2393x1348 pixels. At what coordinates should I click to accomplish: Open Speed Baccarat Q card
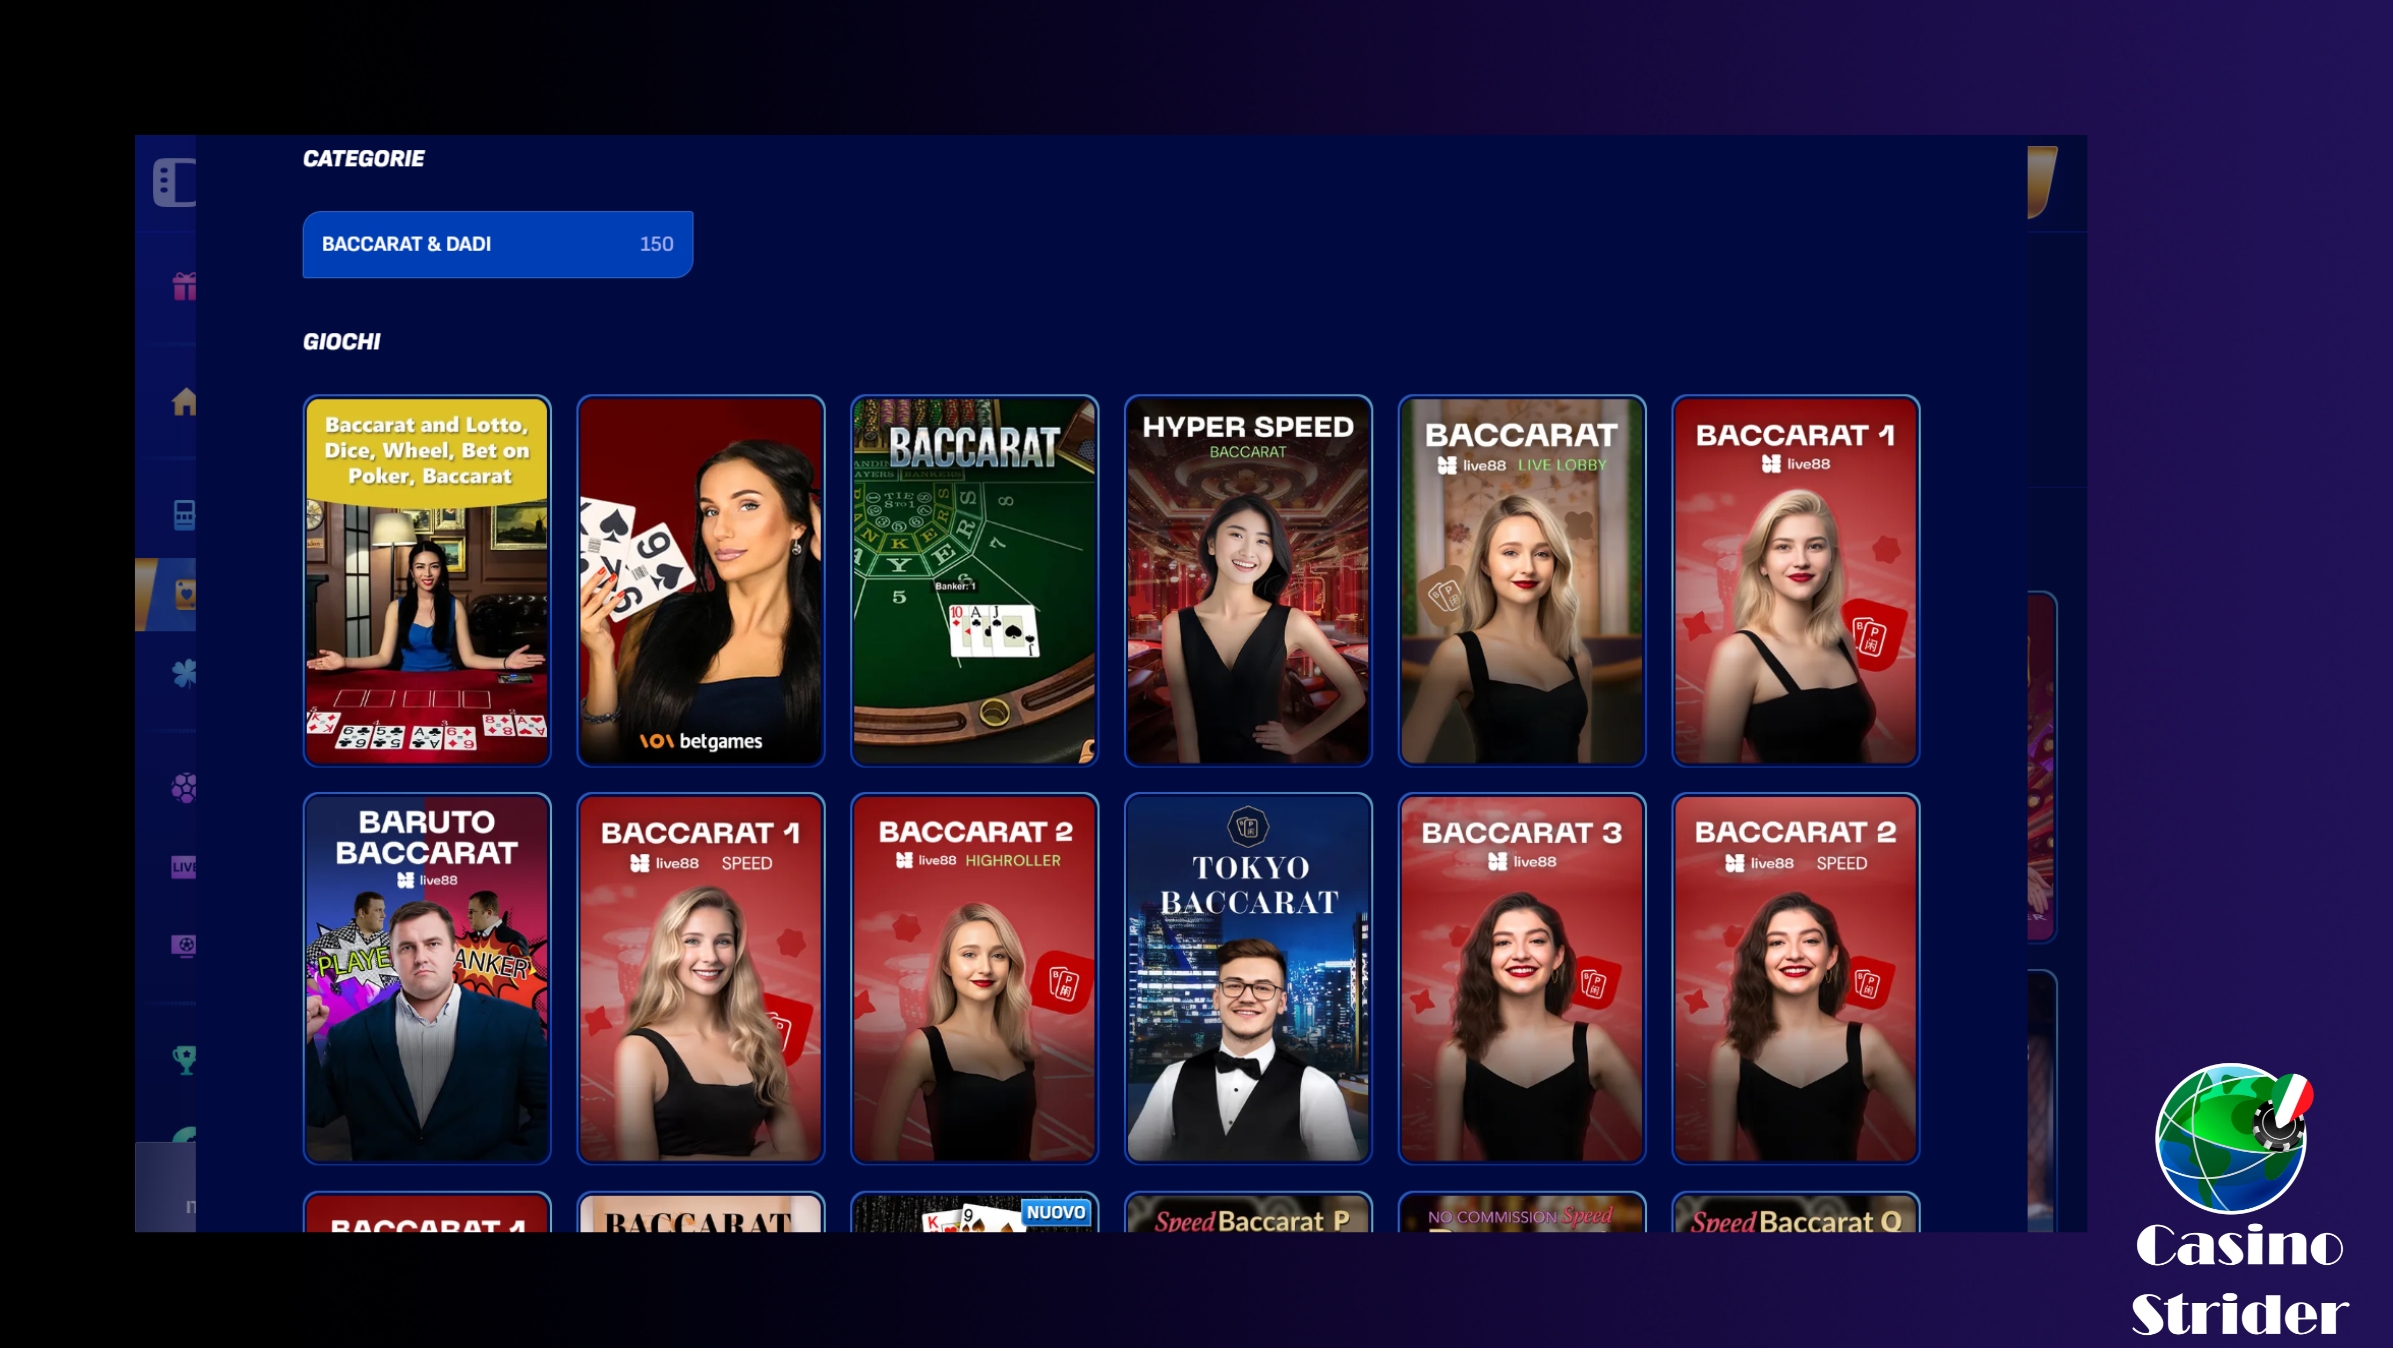[x=1796, y=1212]
